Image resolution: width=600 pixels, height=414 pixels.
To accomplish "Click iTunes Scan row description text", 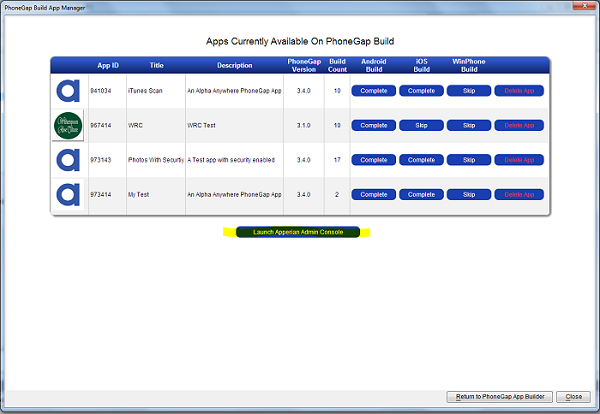I will 234,91.
